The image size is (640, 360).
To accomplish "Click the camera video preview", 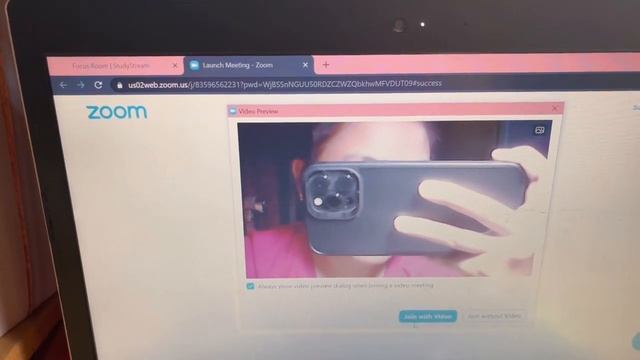I will coord(394,199).
